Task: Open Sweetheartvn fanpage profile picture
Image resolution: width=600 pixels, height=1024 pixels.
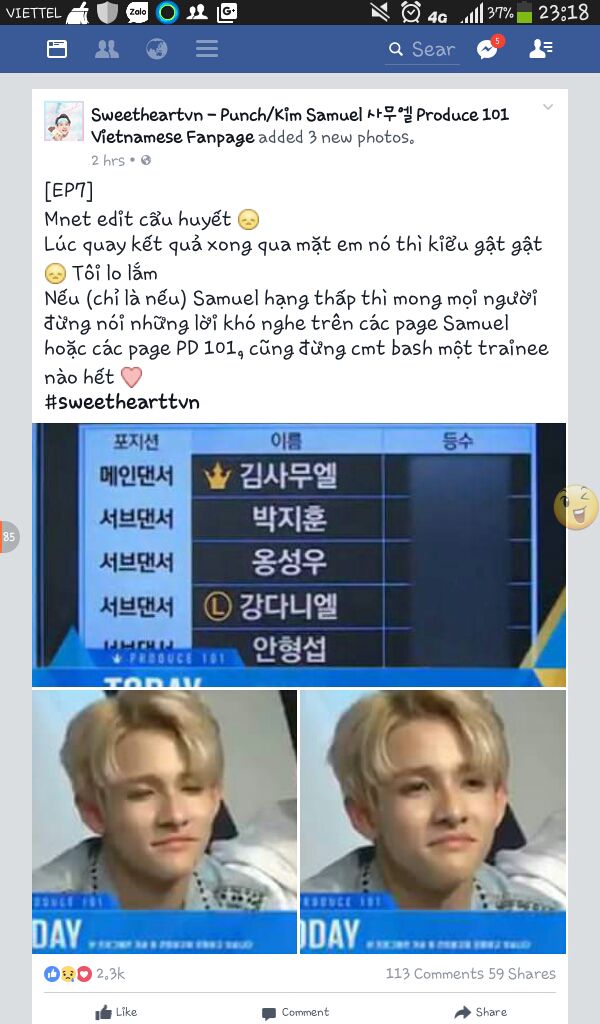Action: tap(64, 121)
